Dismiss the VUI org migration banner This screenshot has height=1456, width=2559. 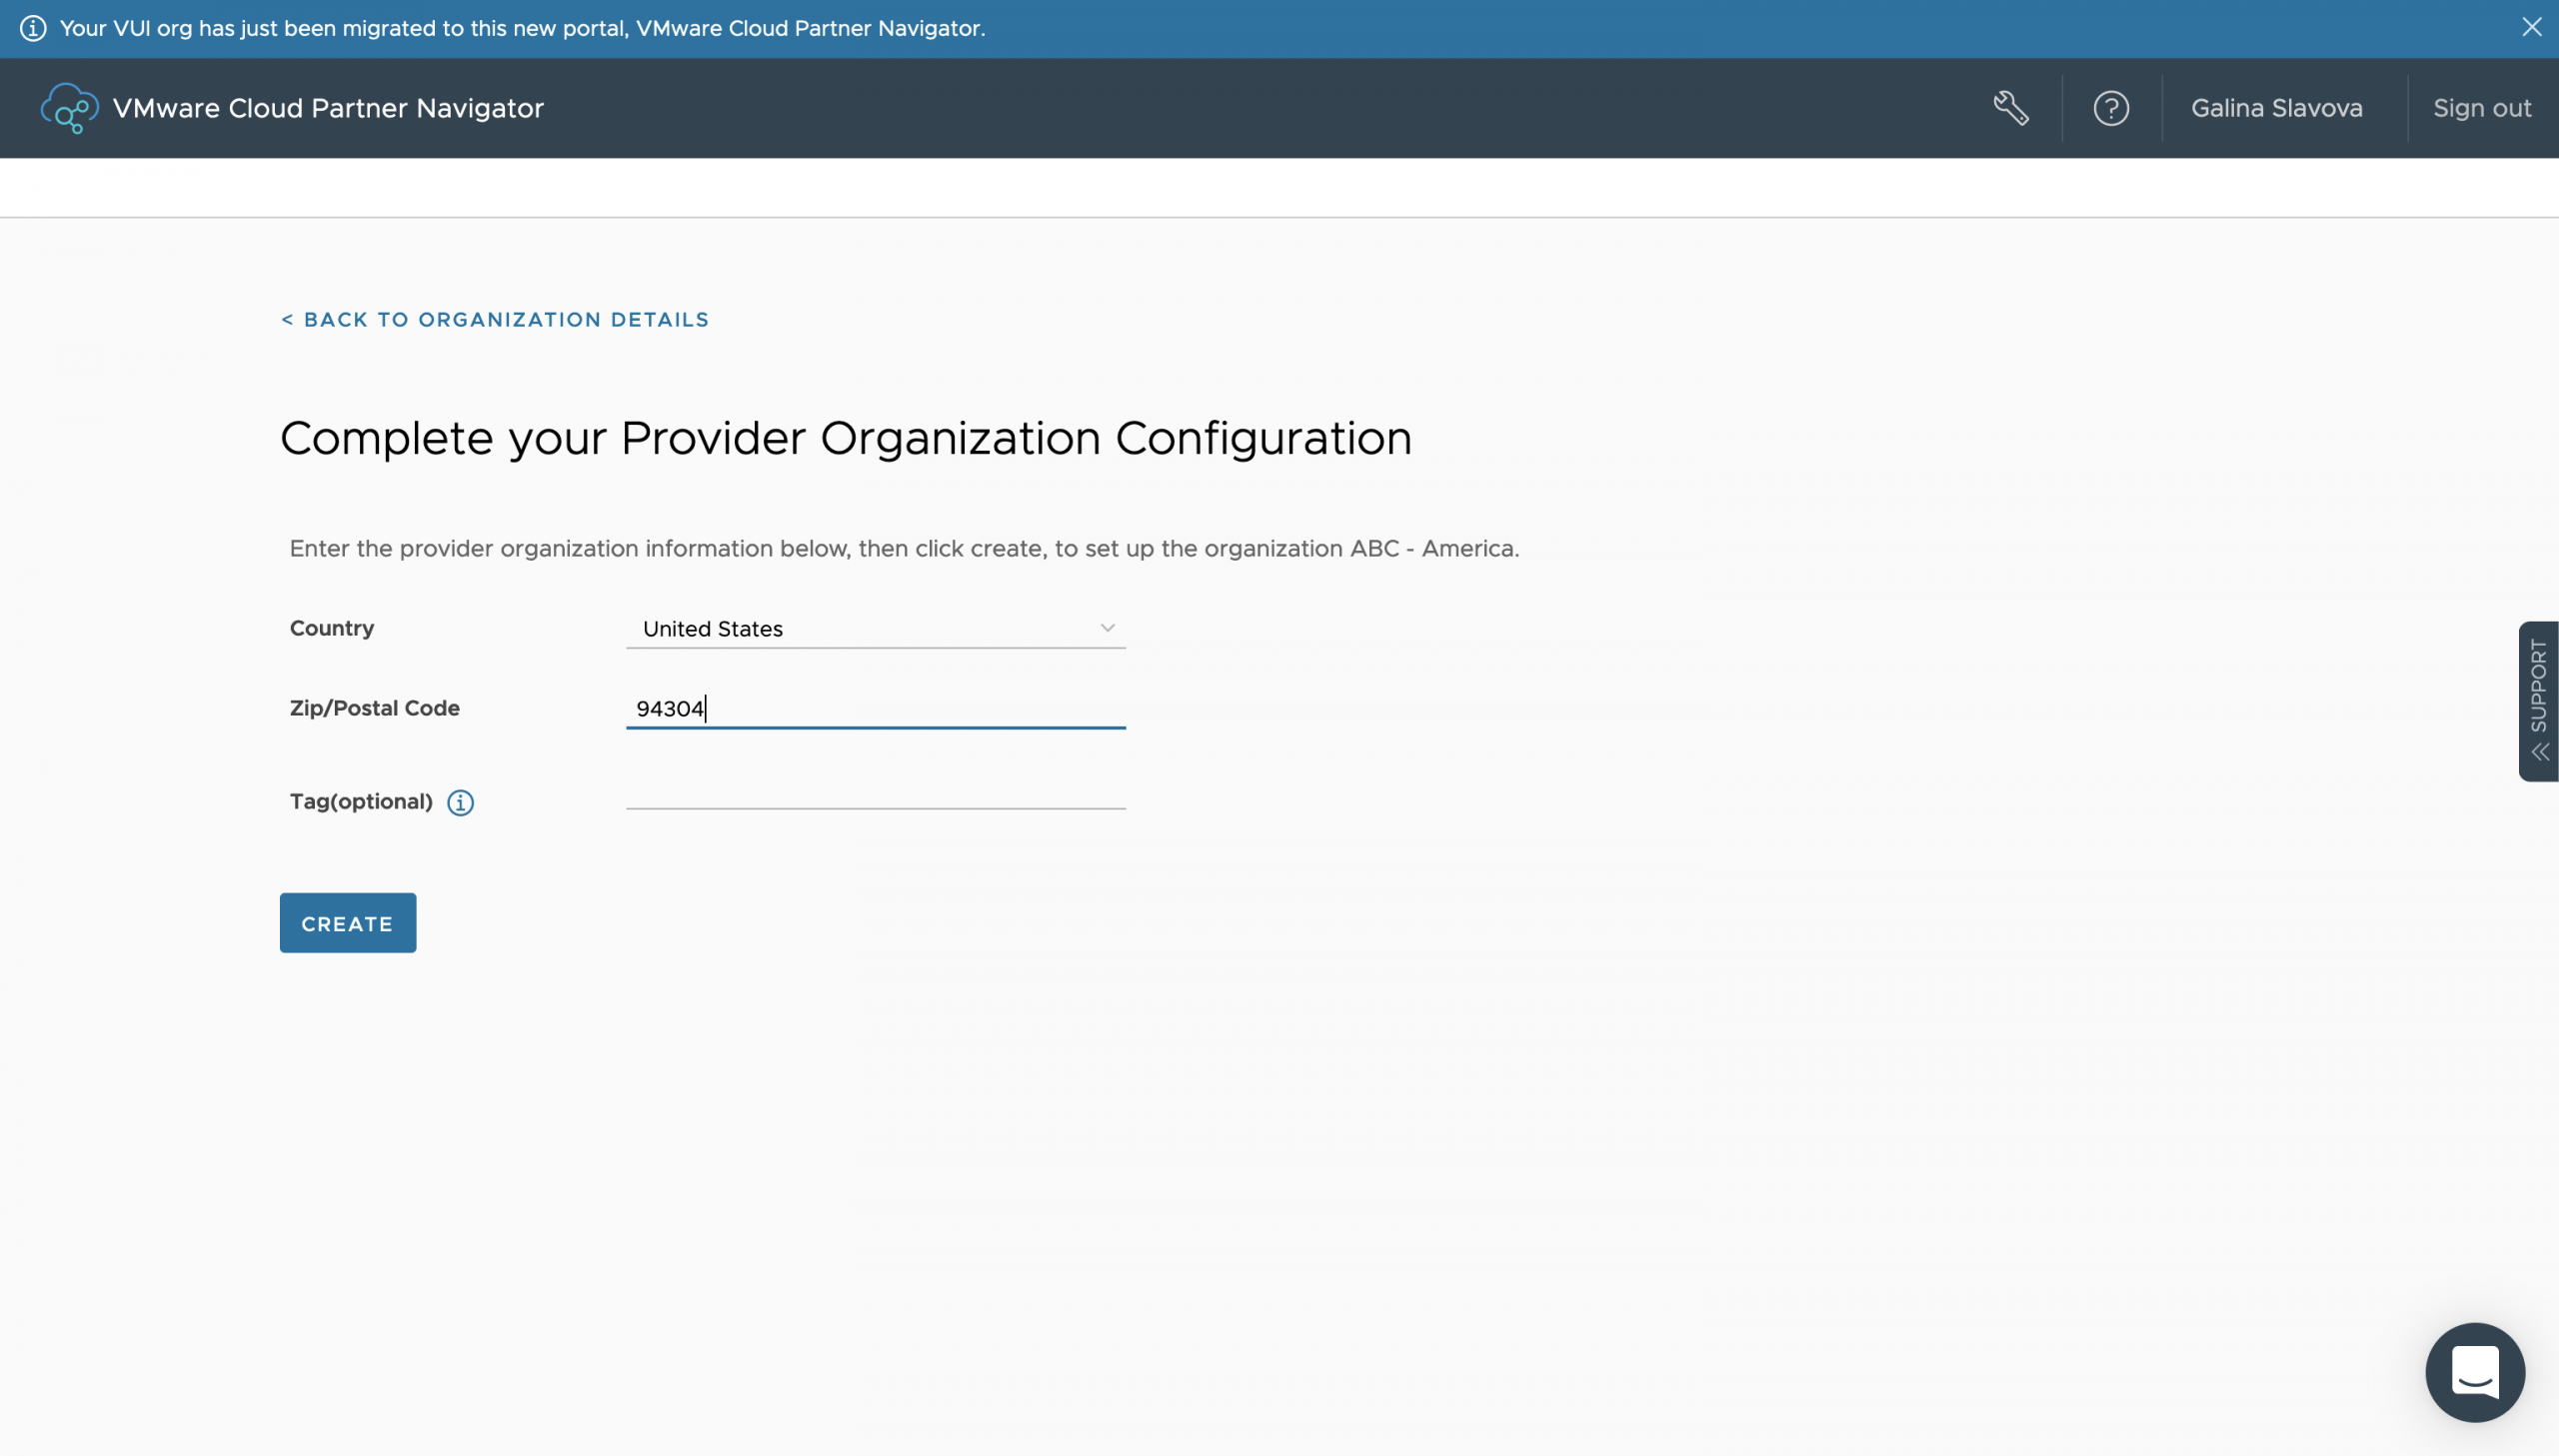pos(2531,28)
